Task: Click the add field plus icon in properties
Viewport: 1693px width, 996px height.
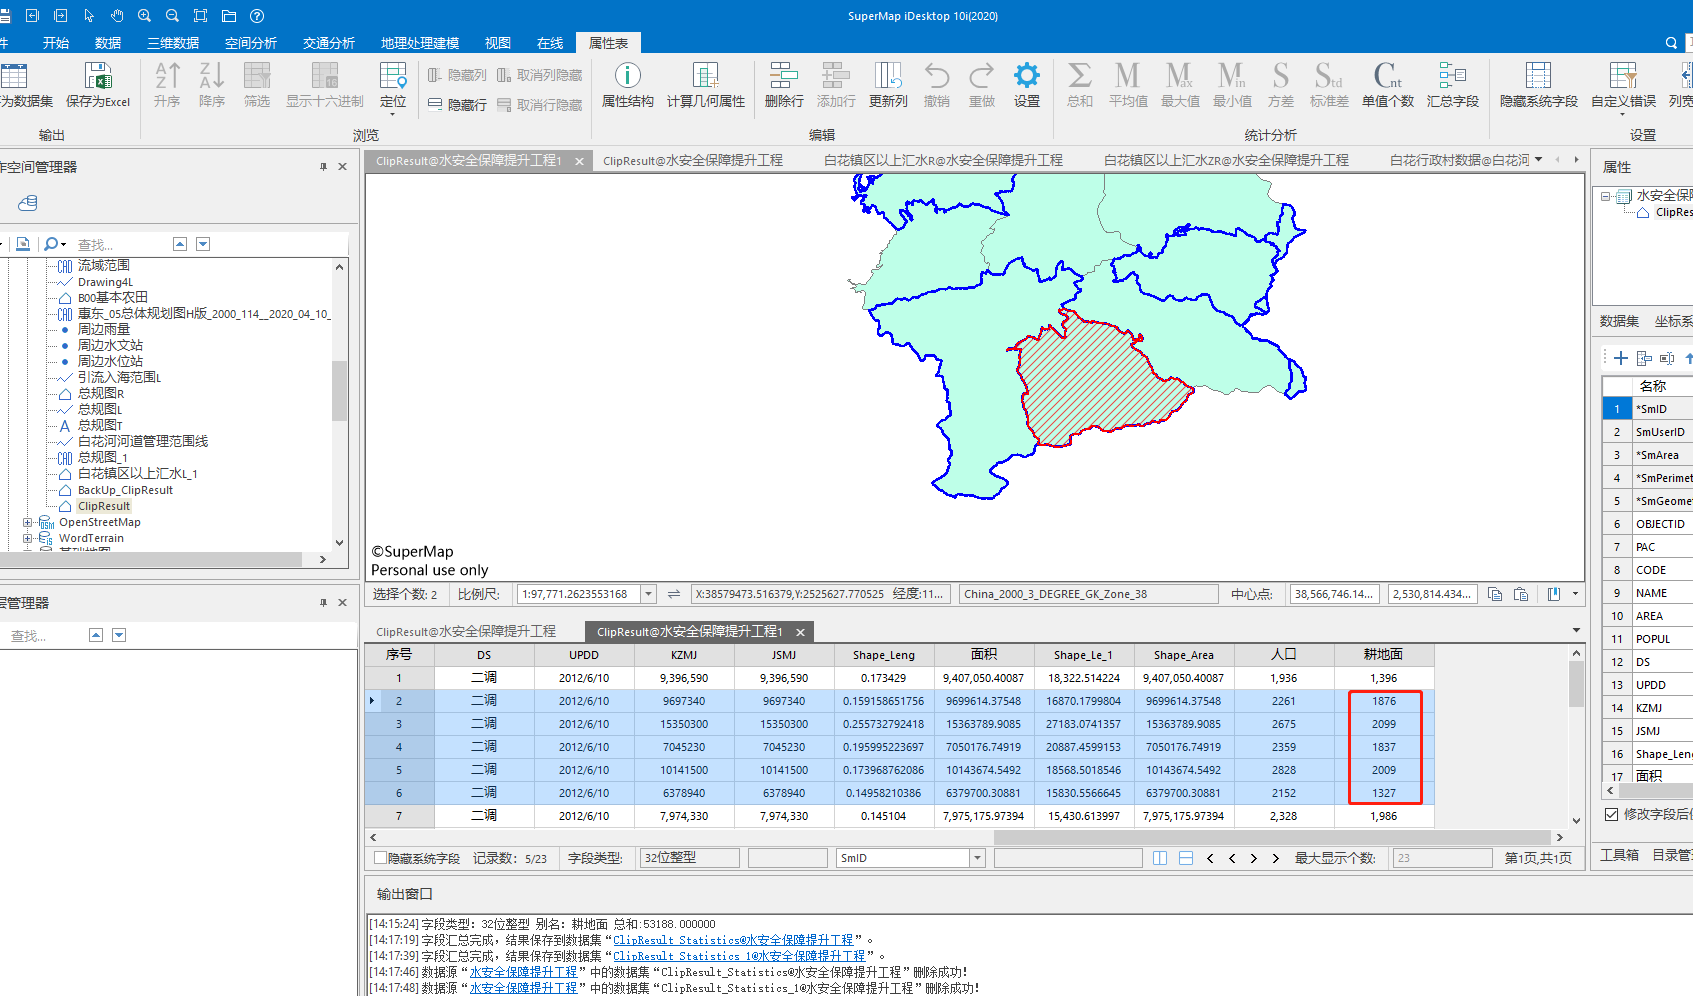Action: click(x=1621, y=358)
